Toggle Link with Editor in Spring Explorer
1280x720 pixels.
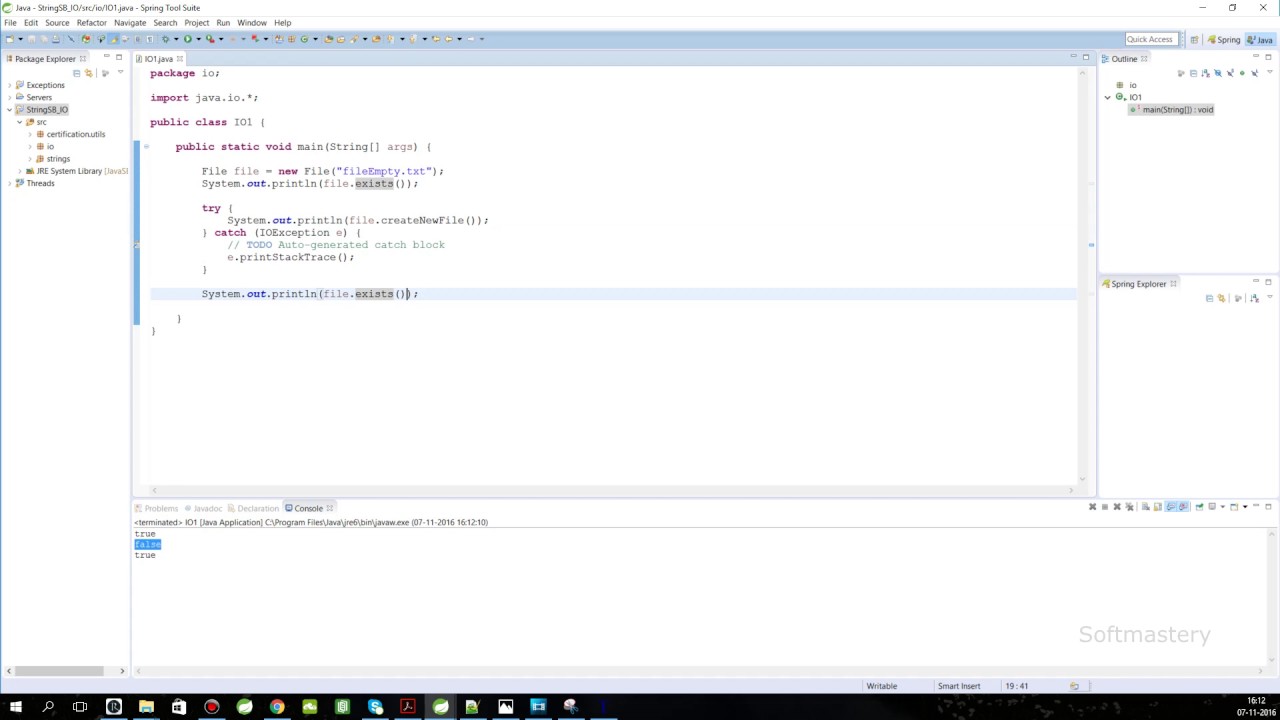click(x=1221, y=298)
